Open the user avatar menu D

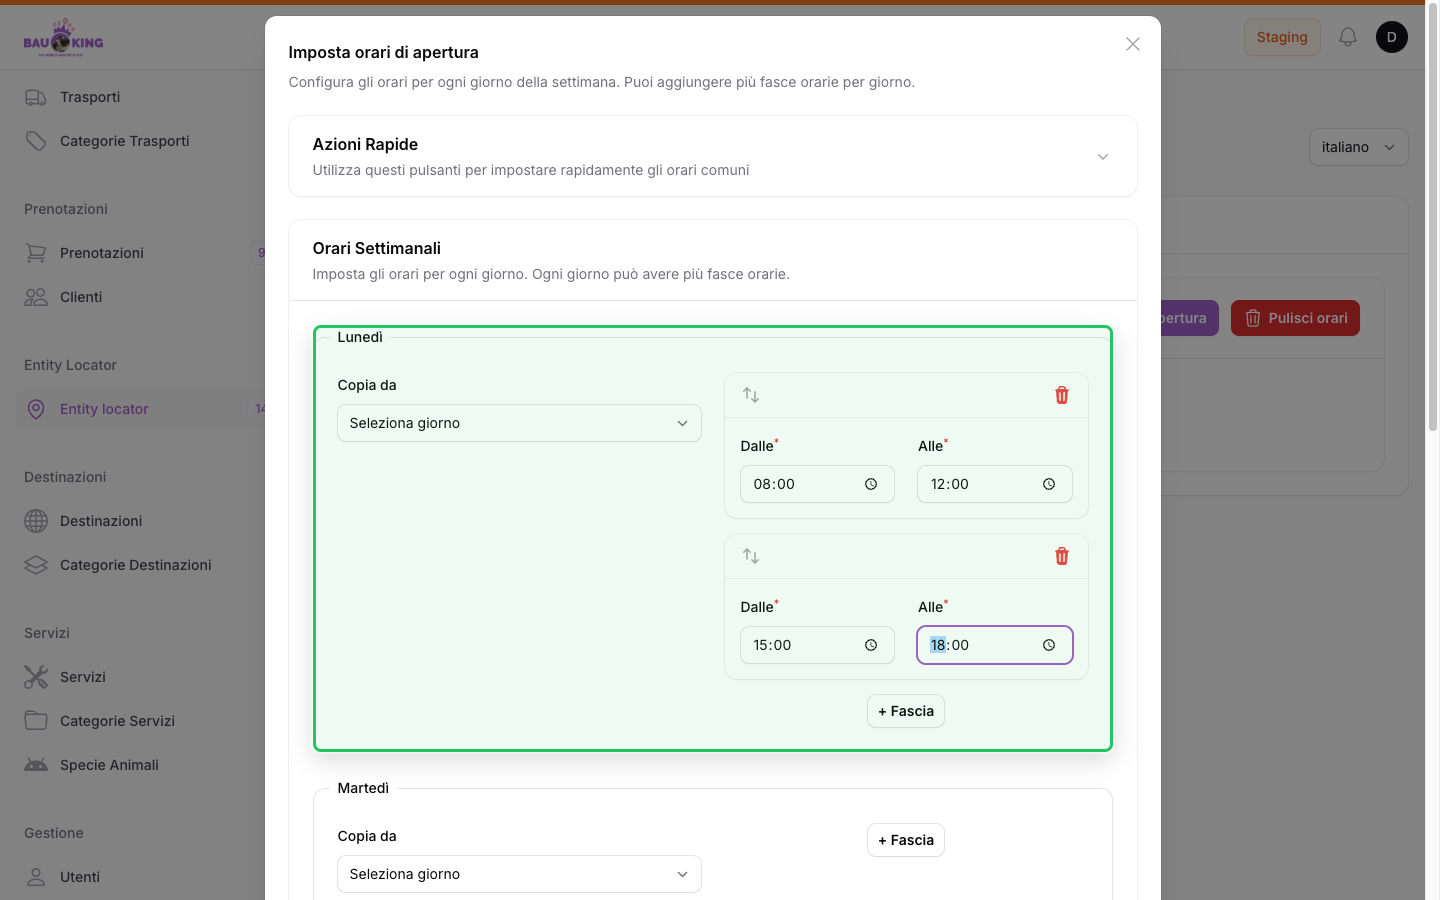click(1392, 37)
